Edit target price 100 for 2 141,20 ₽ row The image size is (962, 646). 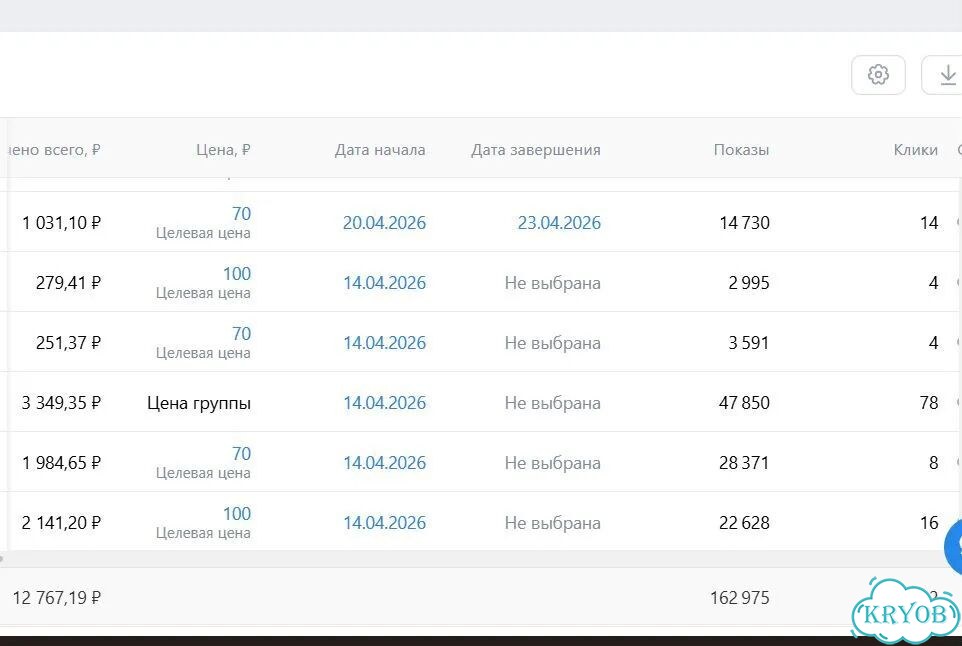coord(237,513)
